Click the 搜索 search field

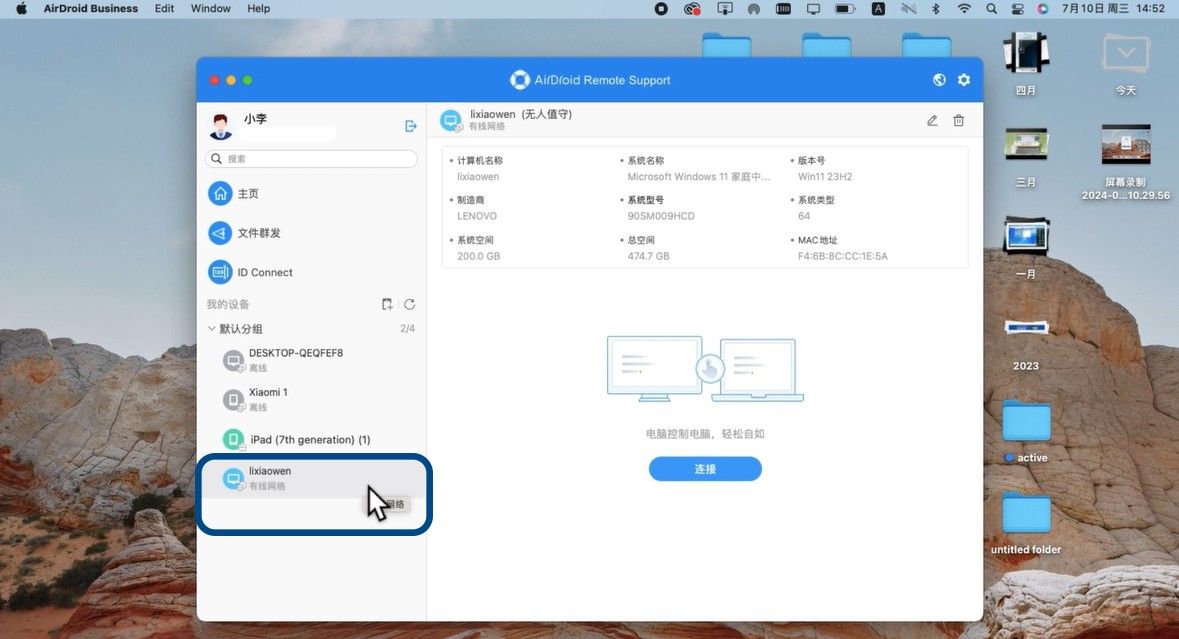(x=311, y=159)
